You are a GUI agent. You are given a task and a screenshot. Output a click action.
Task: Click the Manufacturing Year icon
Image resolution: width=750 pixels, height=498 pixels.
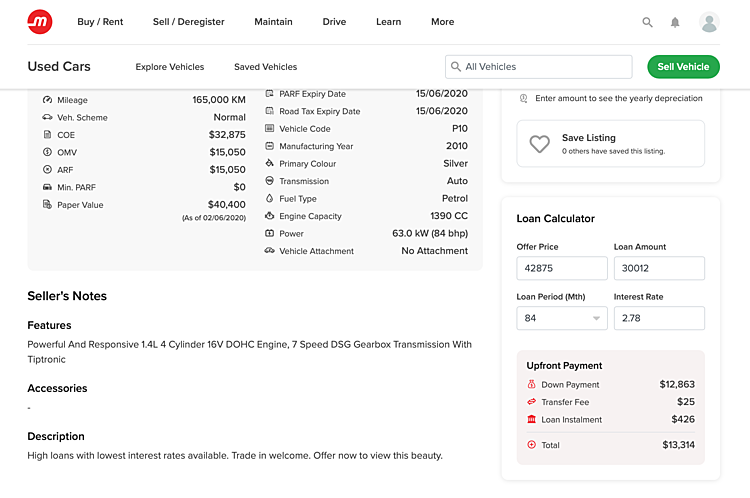pyautogui.click(x=269, y=146)
